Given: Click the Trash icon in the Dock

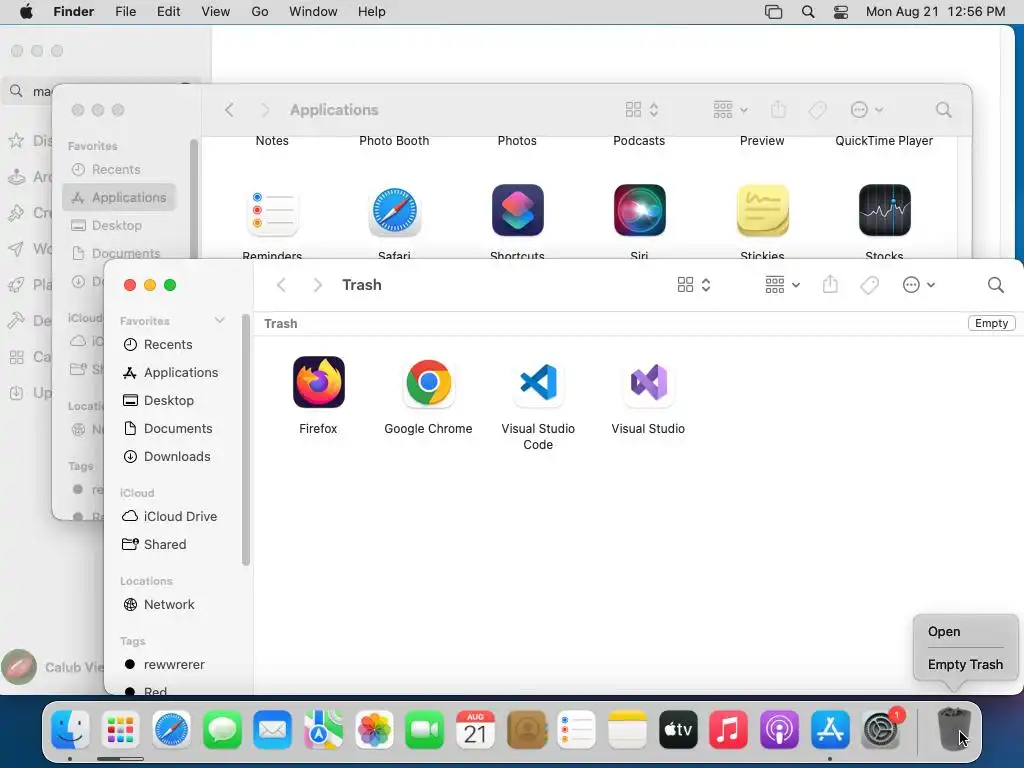Looking at the screenshot, I should pos(953,729).
